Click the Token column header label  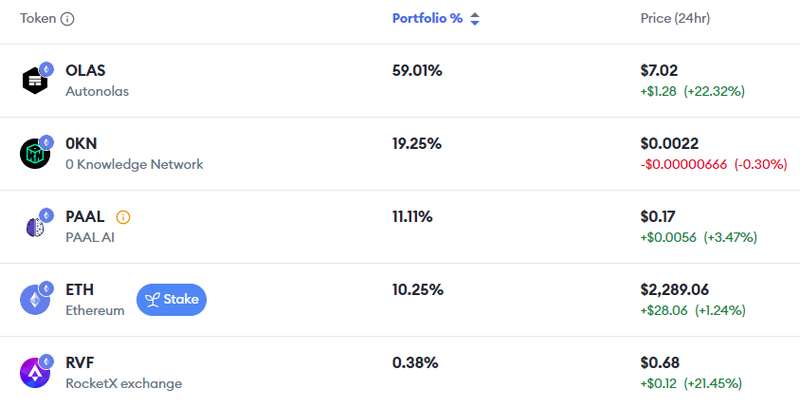[38, 19]
